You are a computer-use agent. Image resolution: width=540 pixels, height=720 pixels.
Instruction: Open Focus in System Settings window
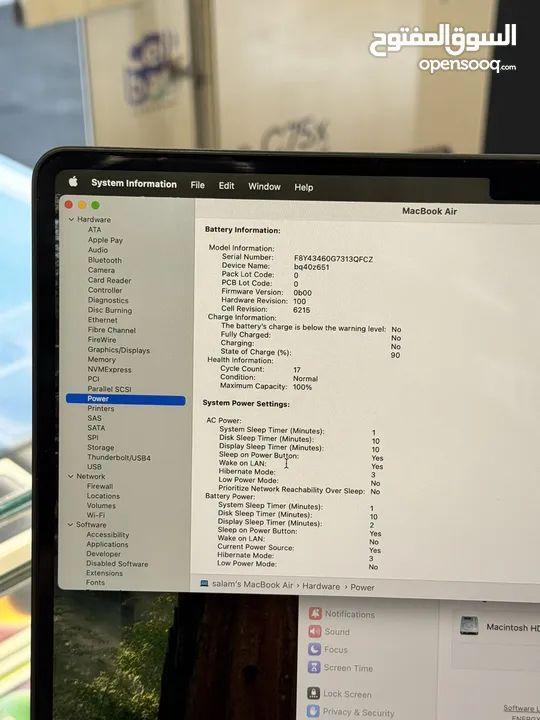328,649
